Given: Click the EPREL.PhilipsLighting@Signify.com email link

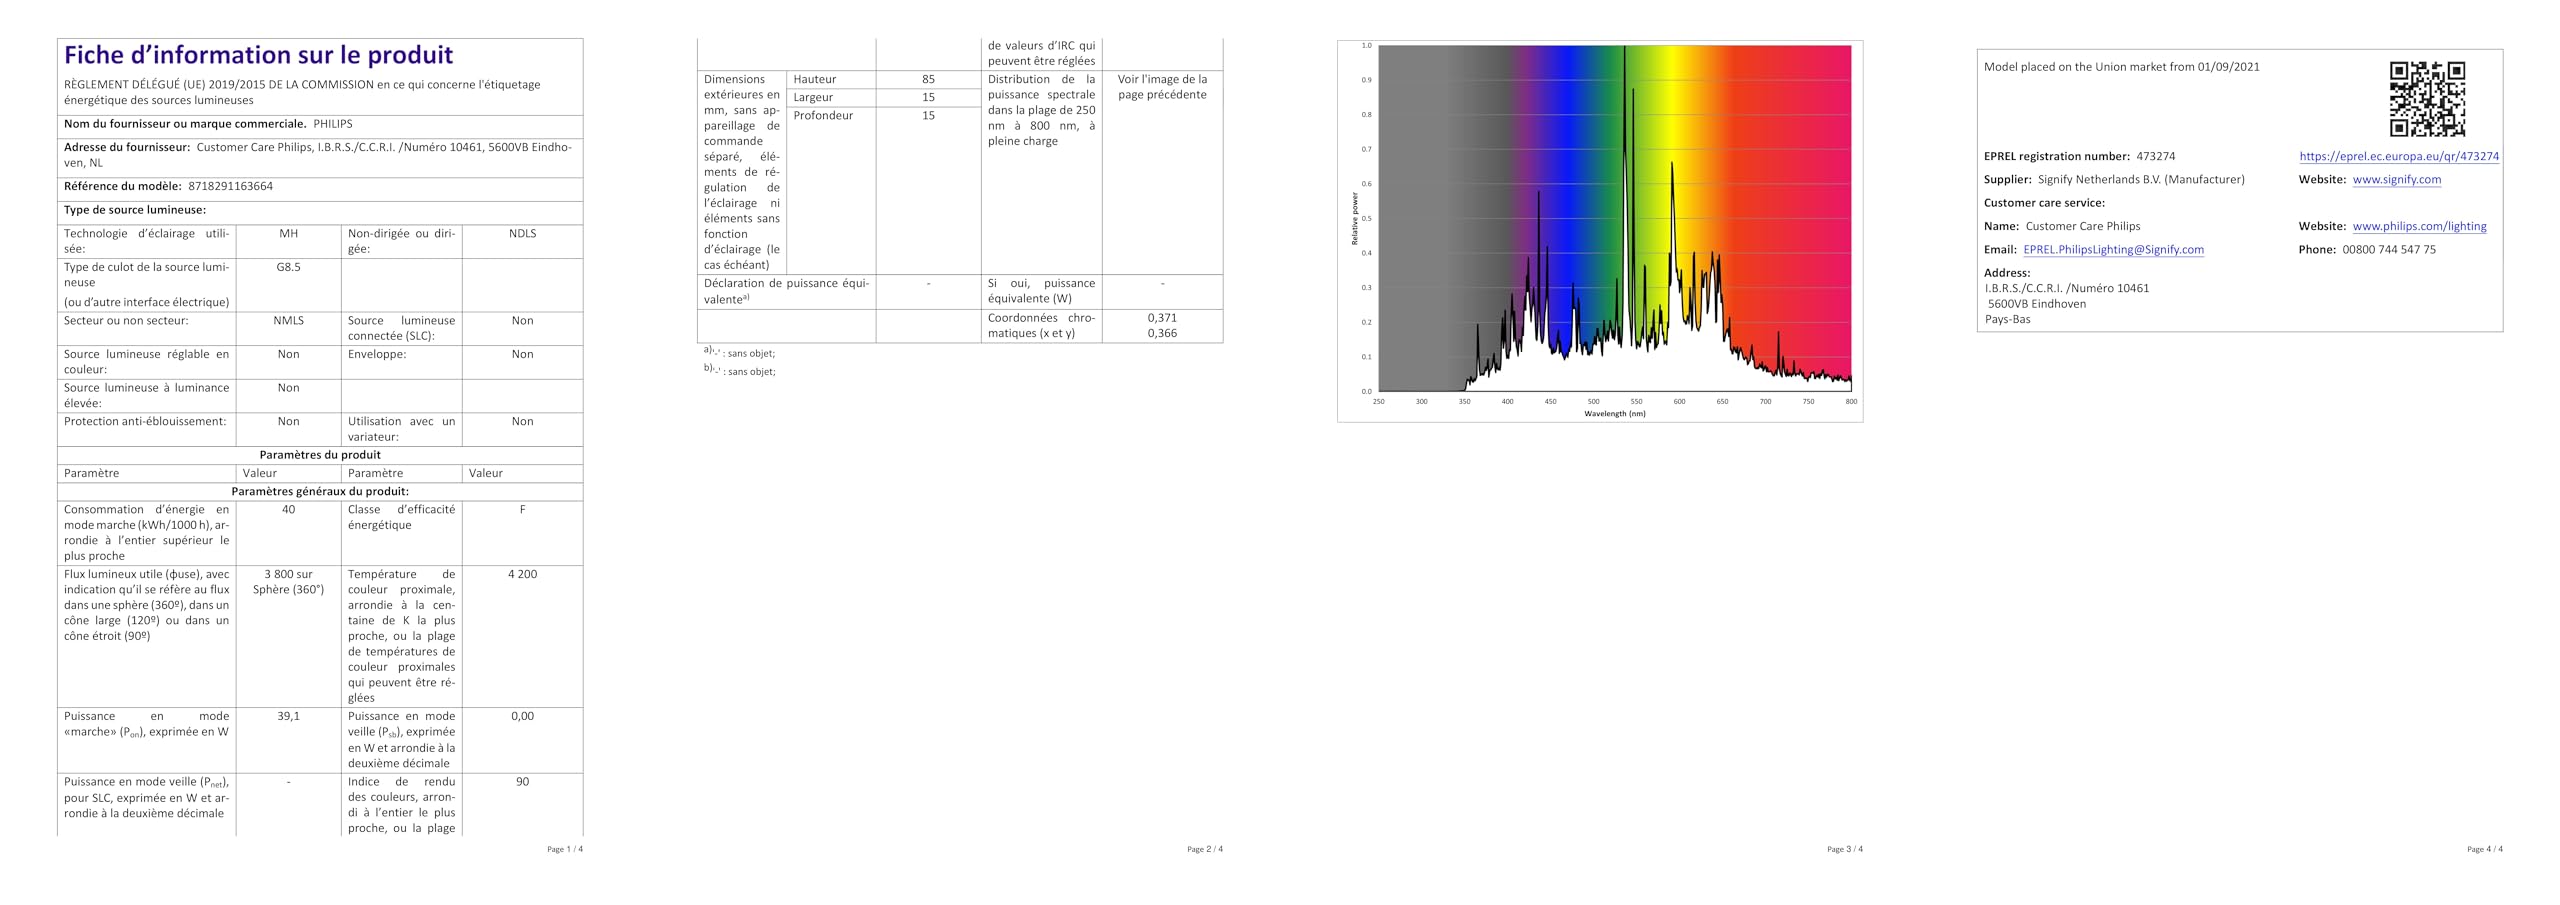Looking at the screenshot, I should [2113, 250].
